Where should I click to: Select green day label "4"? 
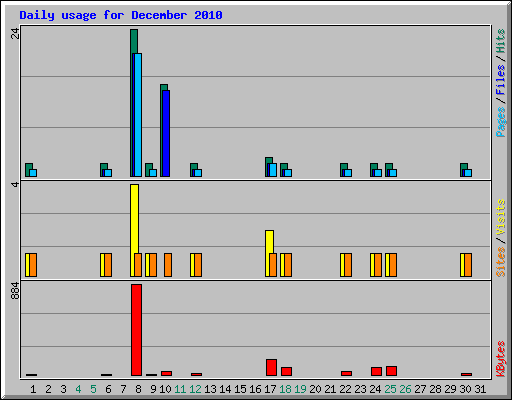pos(78,389)
